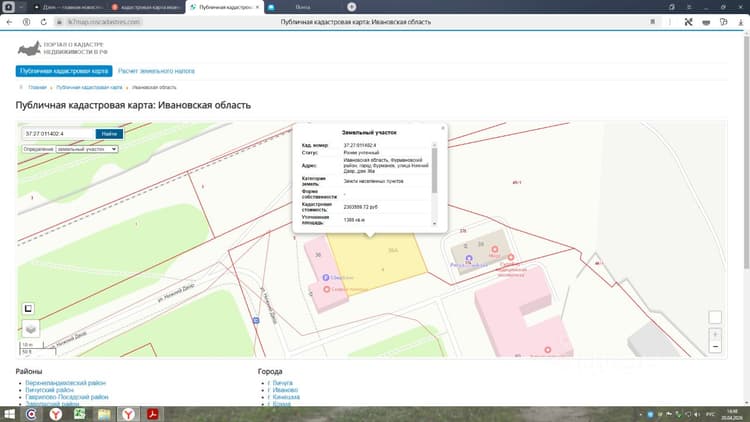This screenshot has width=750, height=422.
Task: Click the map layers icon
Action: coord(31,329)
